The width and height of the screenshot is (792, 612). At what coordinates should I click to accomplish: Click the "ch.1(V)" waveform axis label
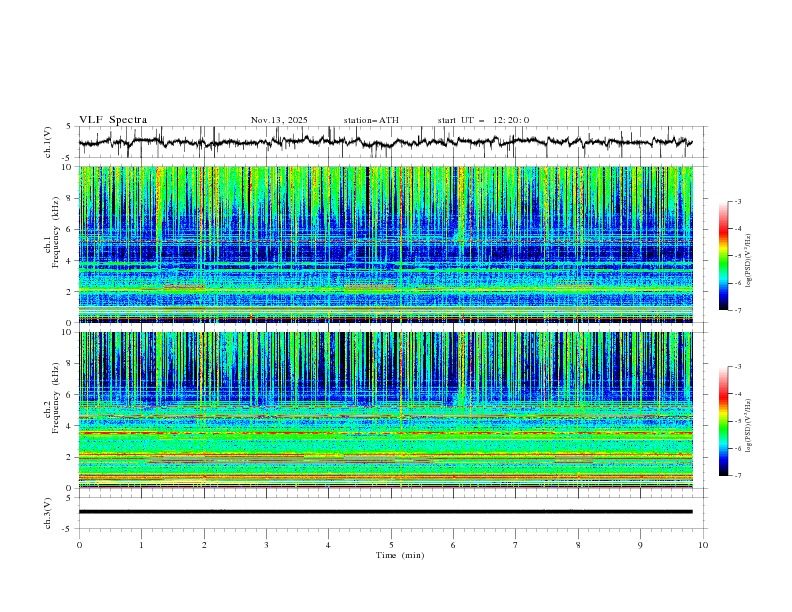pyautogui.click(x=48, y=142)
